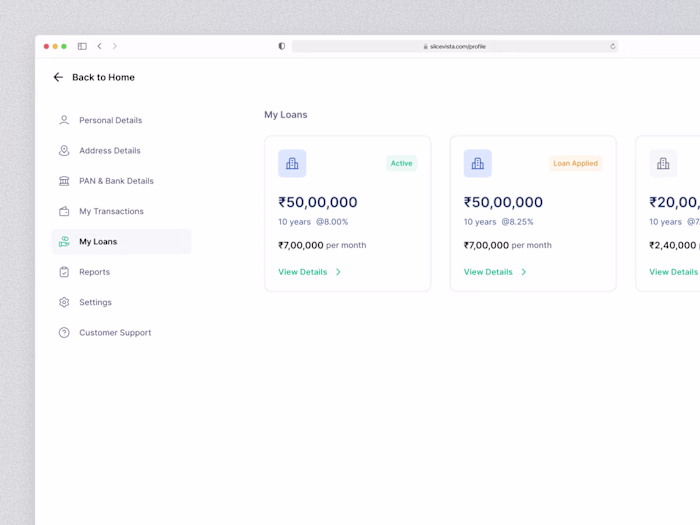Open Settings from sidebar

[x=96, y=302]
